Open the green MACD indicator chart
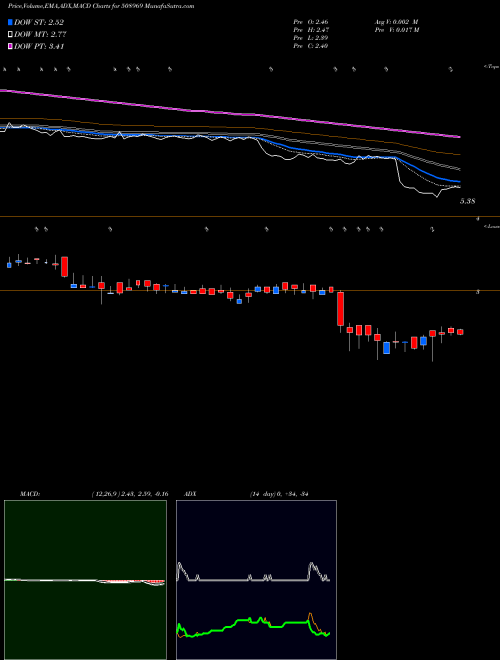 pyautogui.click(x=85, y=580)
